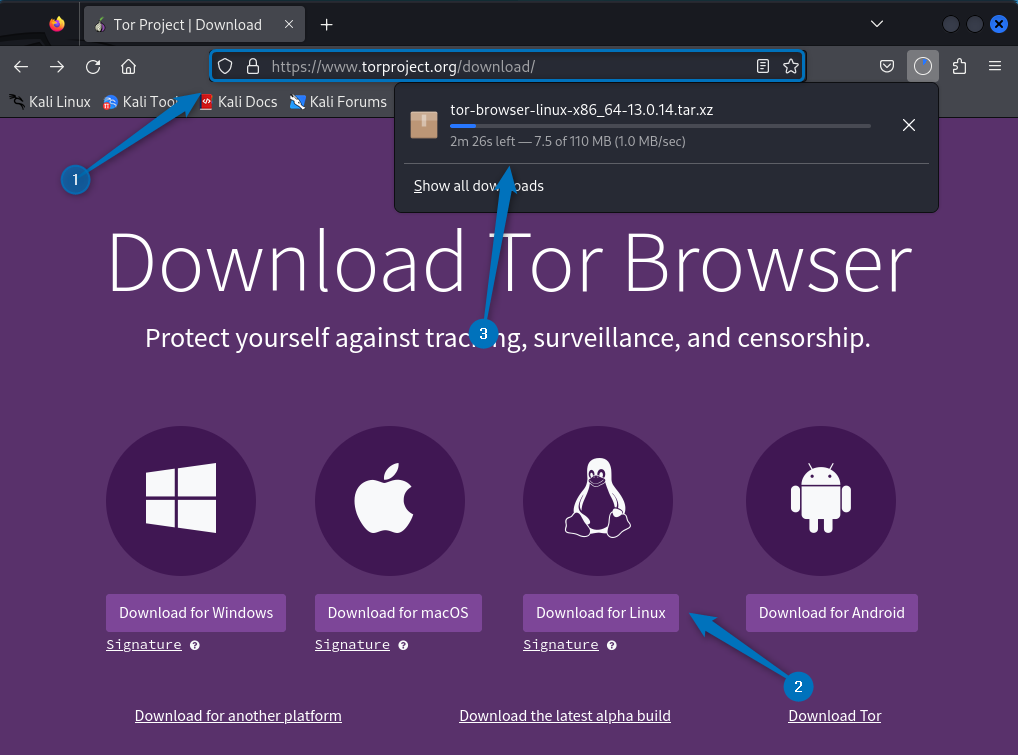Save the page to Pocket

[x=886, y=66]
